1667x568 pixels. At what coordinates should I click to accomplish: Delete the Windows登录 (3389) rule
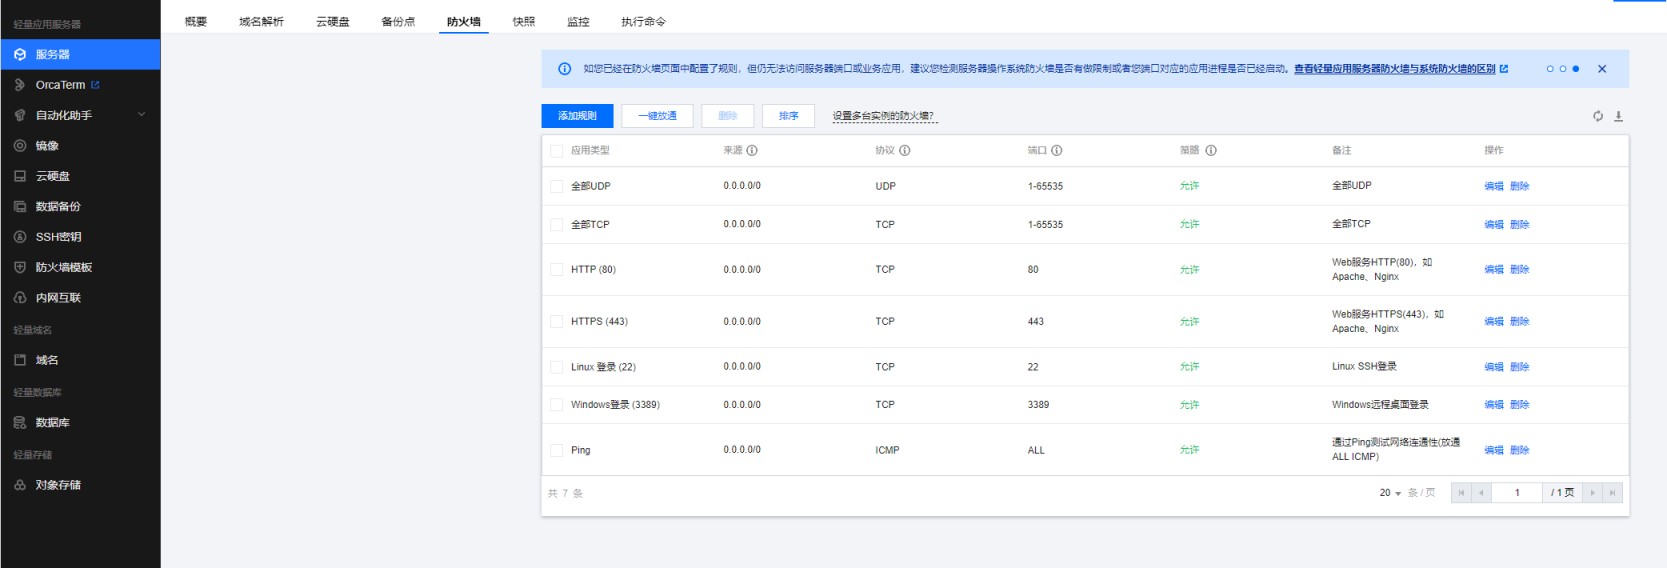tap(1520, 405)
